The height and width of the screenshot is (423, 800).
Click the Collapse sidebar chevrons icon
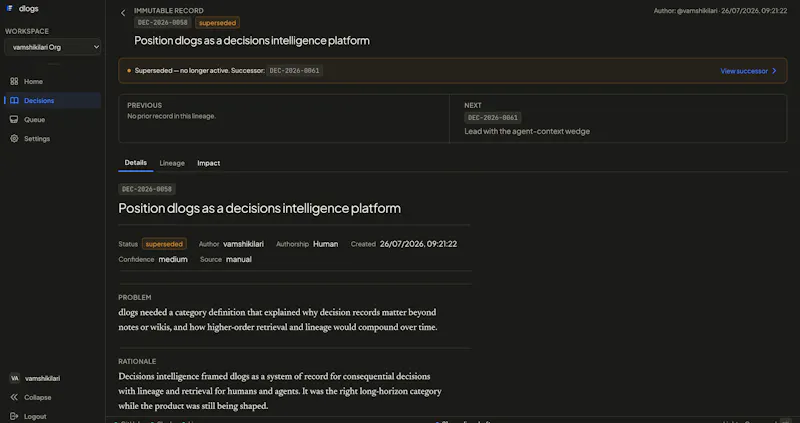(14, 397)
